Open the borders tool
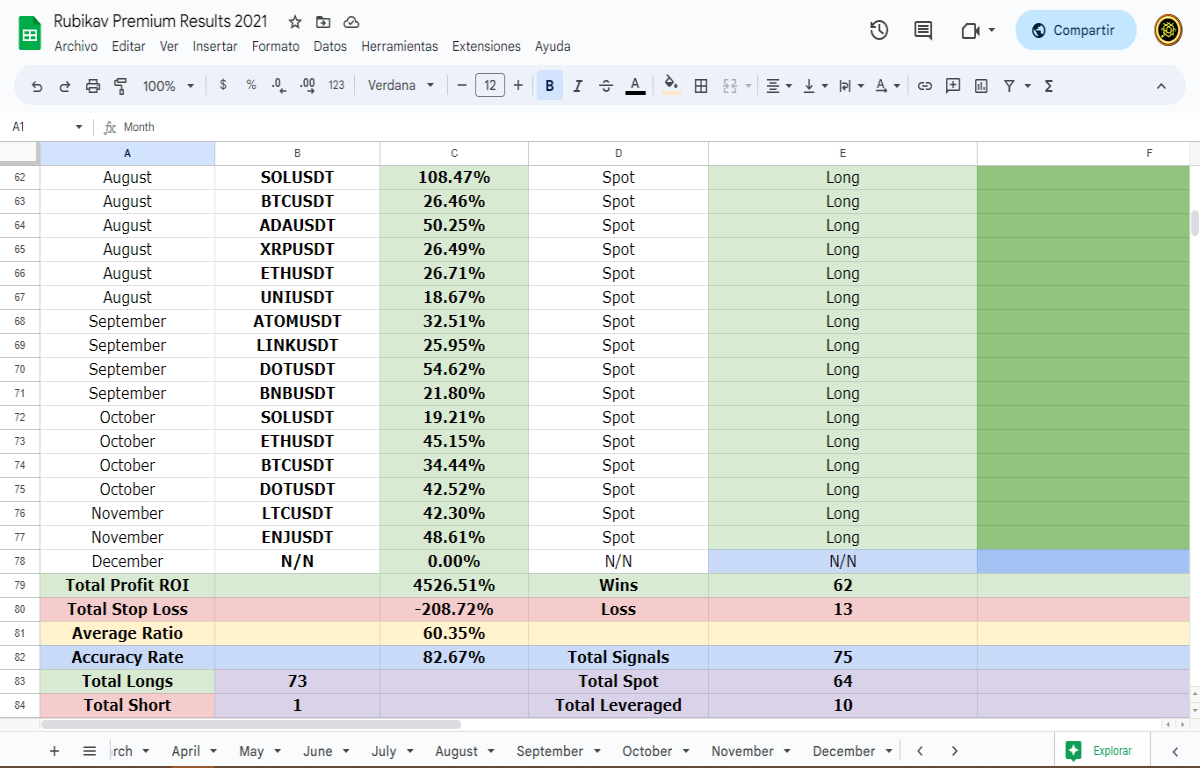The width and height of the screenshot is (1200, 768). pyautogui.click(x=701, y=86)
